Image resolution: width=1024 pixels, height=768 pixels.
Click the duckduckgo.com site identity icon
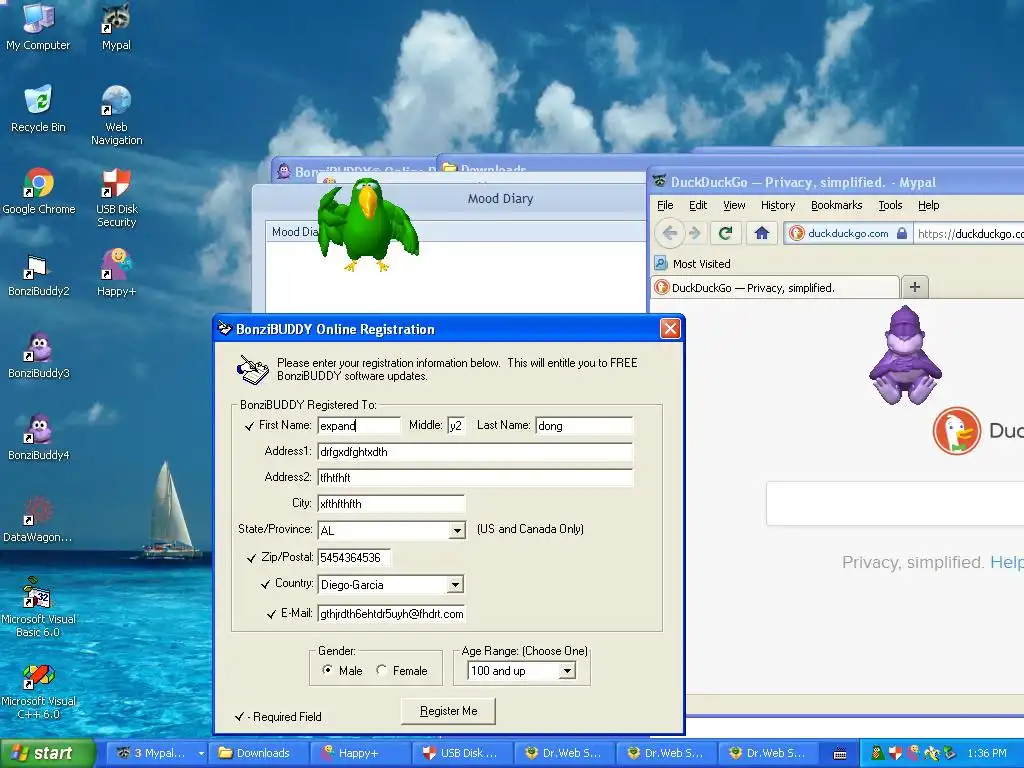(x=795, y=233)
